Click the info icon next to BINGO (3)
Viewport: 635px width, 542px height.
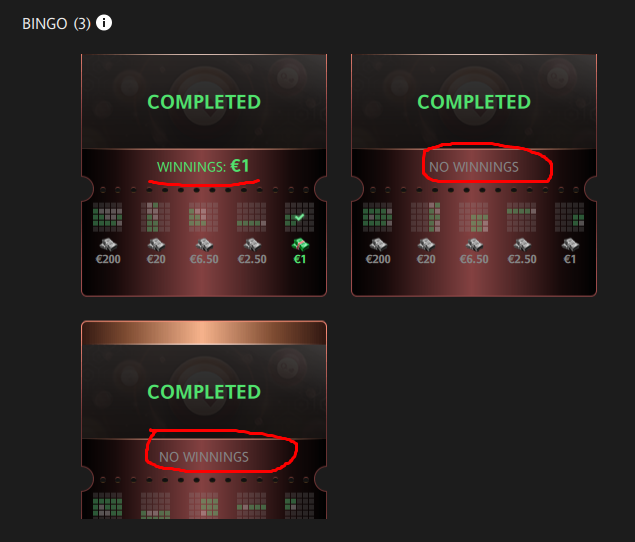104,23
